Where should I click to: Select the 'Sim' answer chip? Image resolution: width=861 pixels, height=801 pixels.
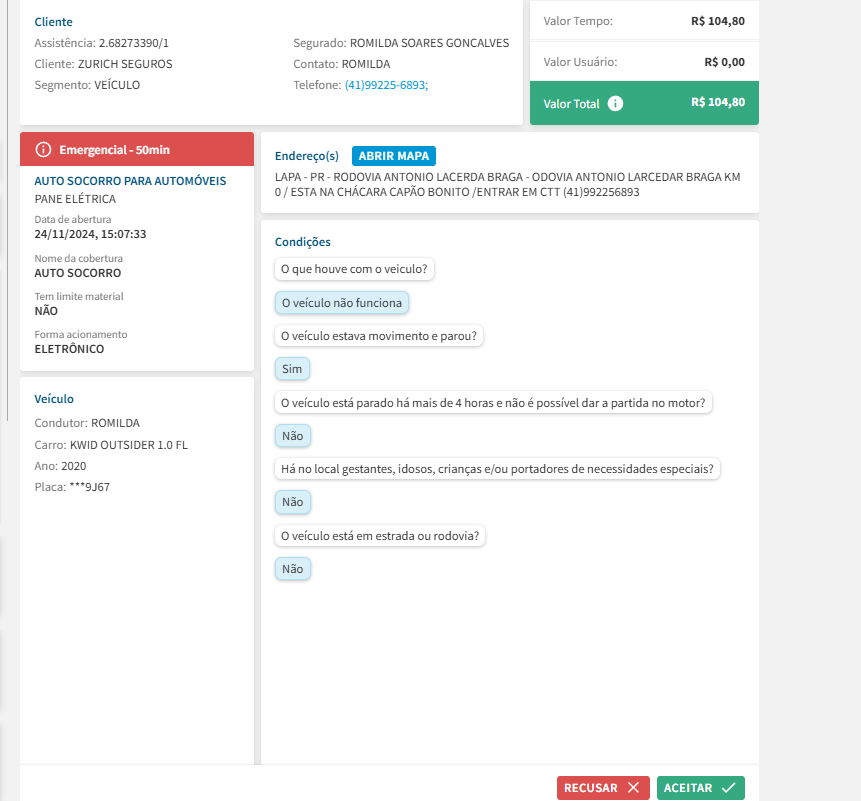point(292,369)
